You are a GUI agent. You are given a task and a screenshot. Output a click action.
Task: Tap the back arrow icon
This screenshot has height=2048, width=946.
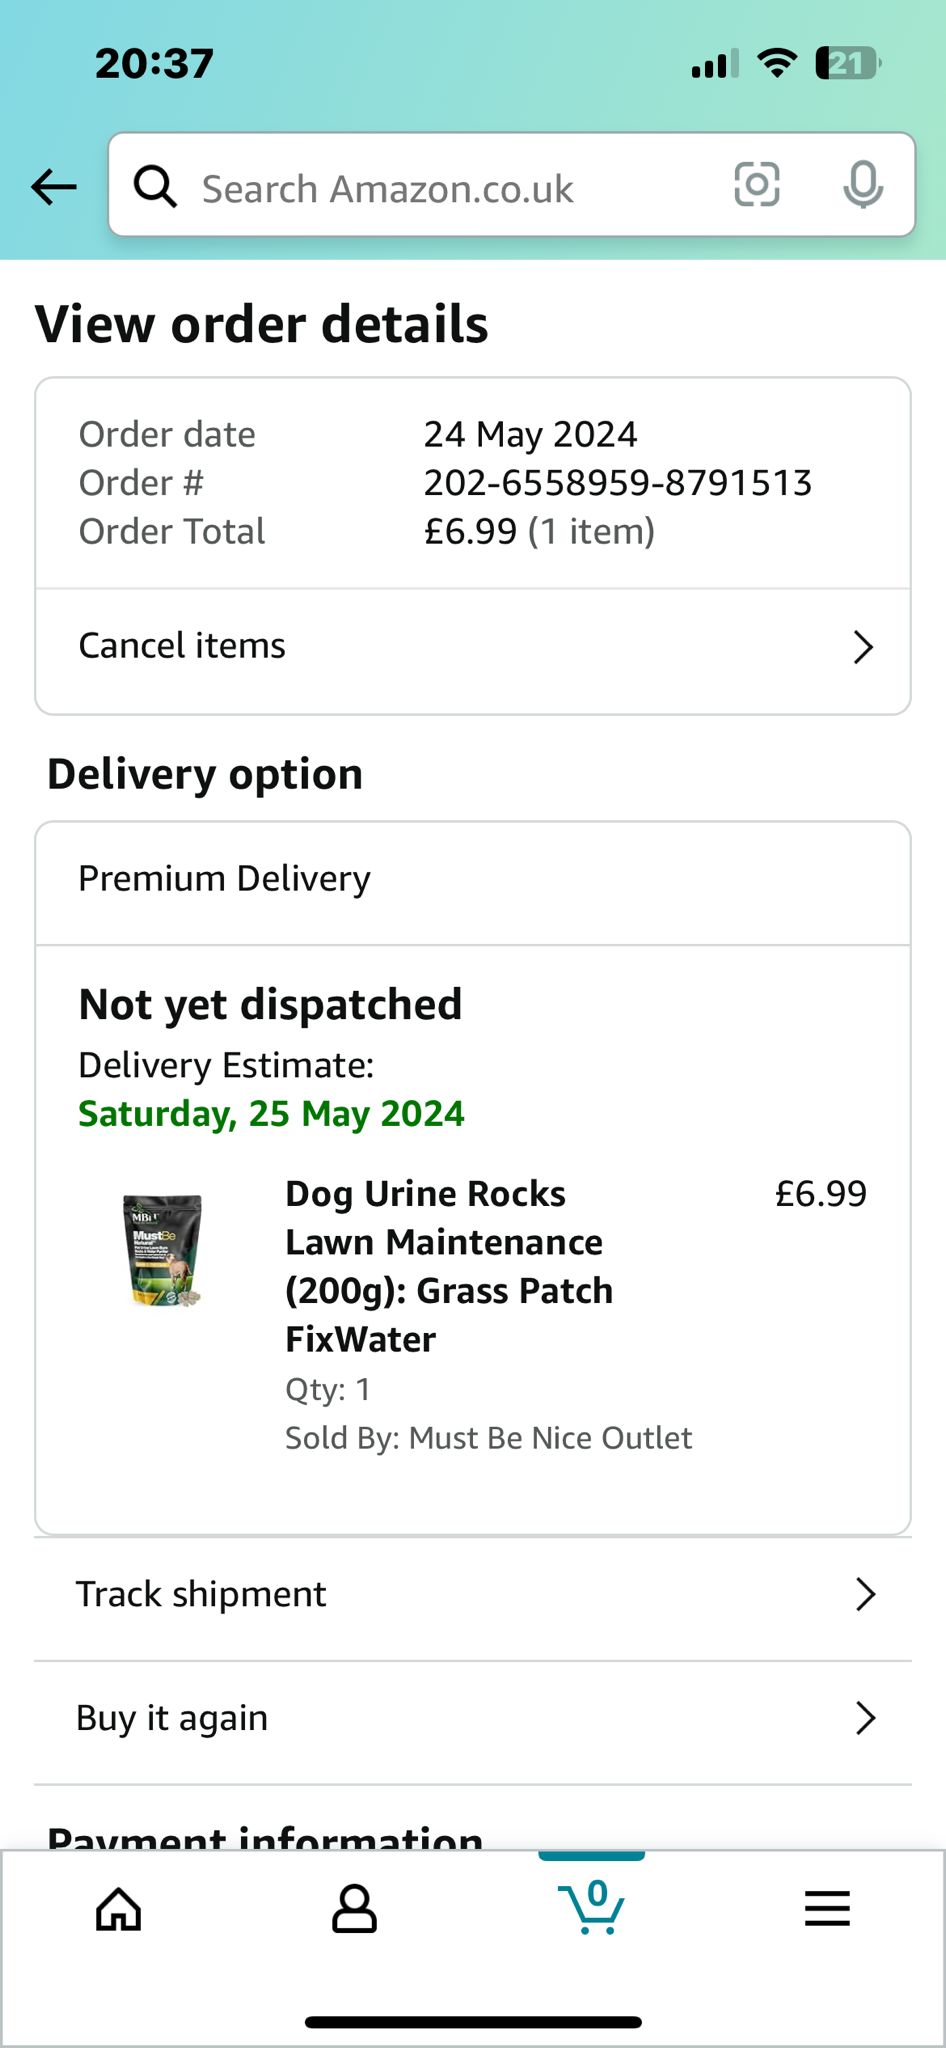(x=54, y=186)
